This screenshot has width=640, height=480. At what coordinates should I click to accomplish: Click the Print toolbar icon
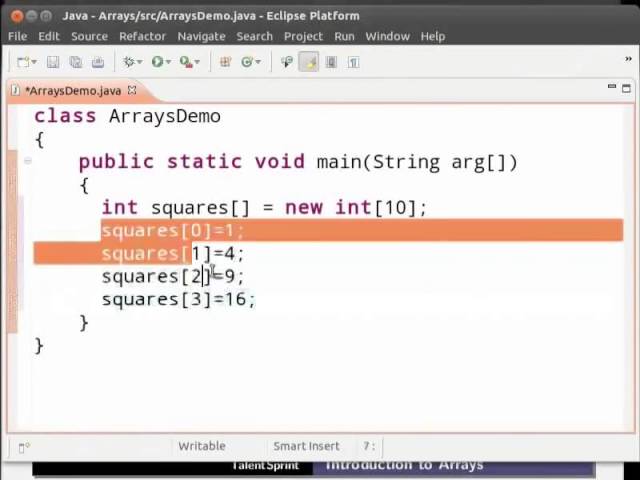coord(98,62)
